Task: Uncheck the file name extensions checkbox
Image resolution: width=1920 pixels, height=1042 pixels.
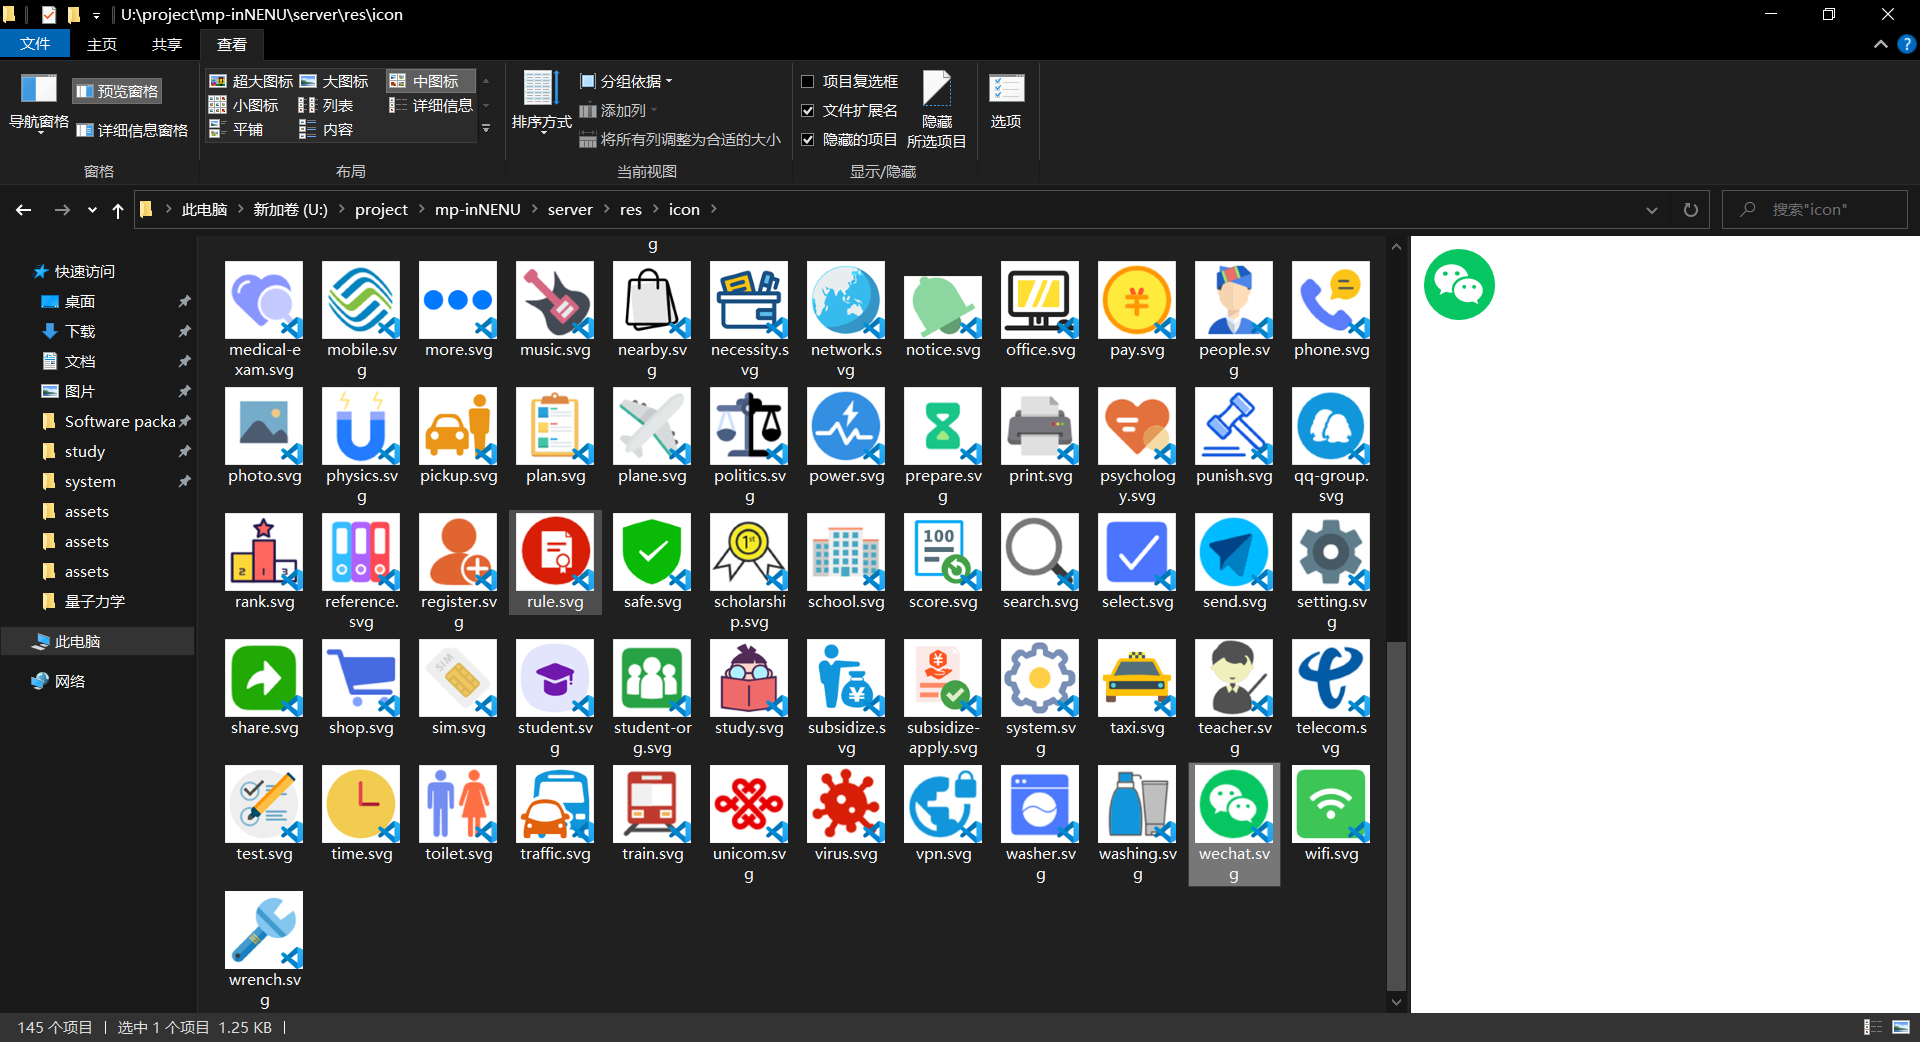Action: [808, 110]
